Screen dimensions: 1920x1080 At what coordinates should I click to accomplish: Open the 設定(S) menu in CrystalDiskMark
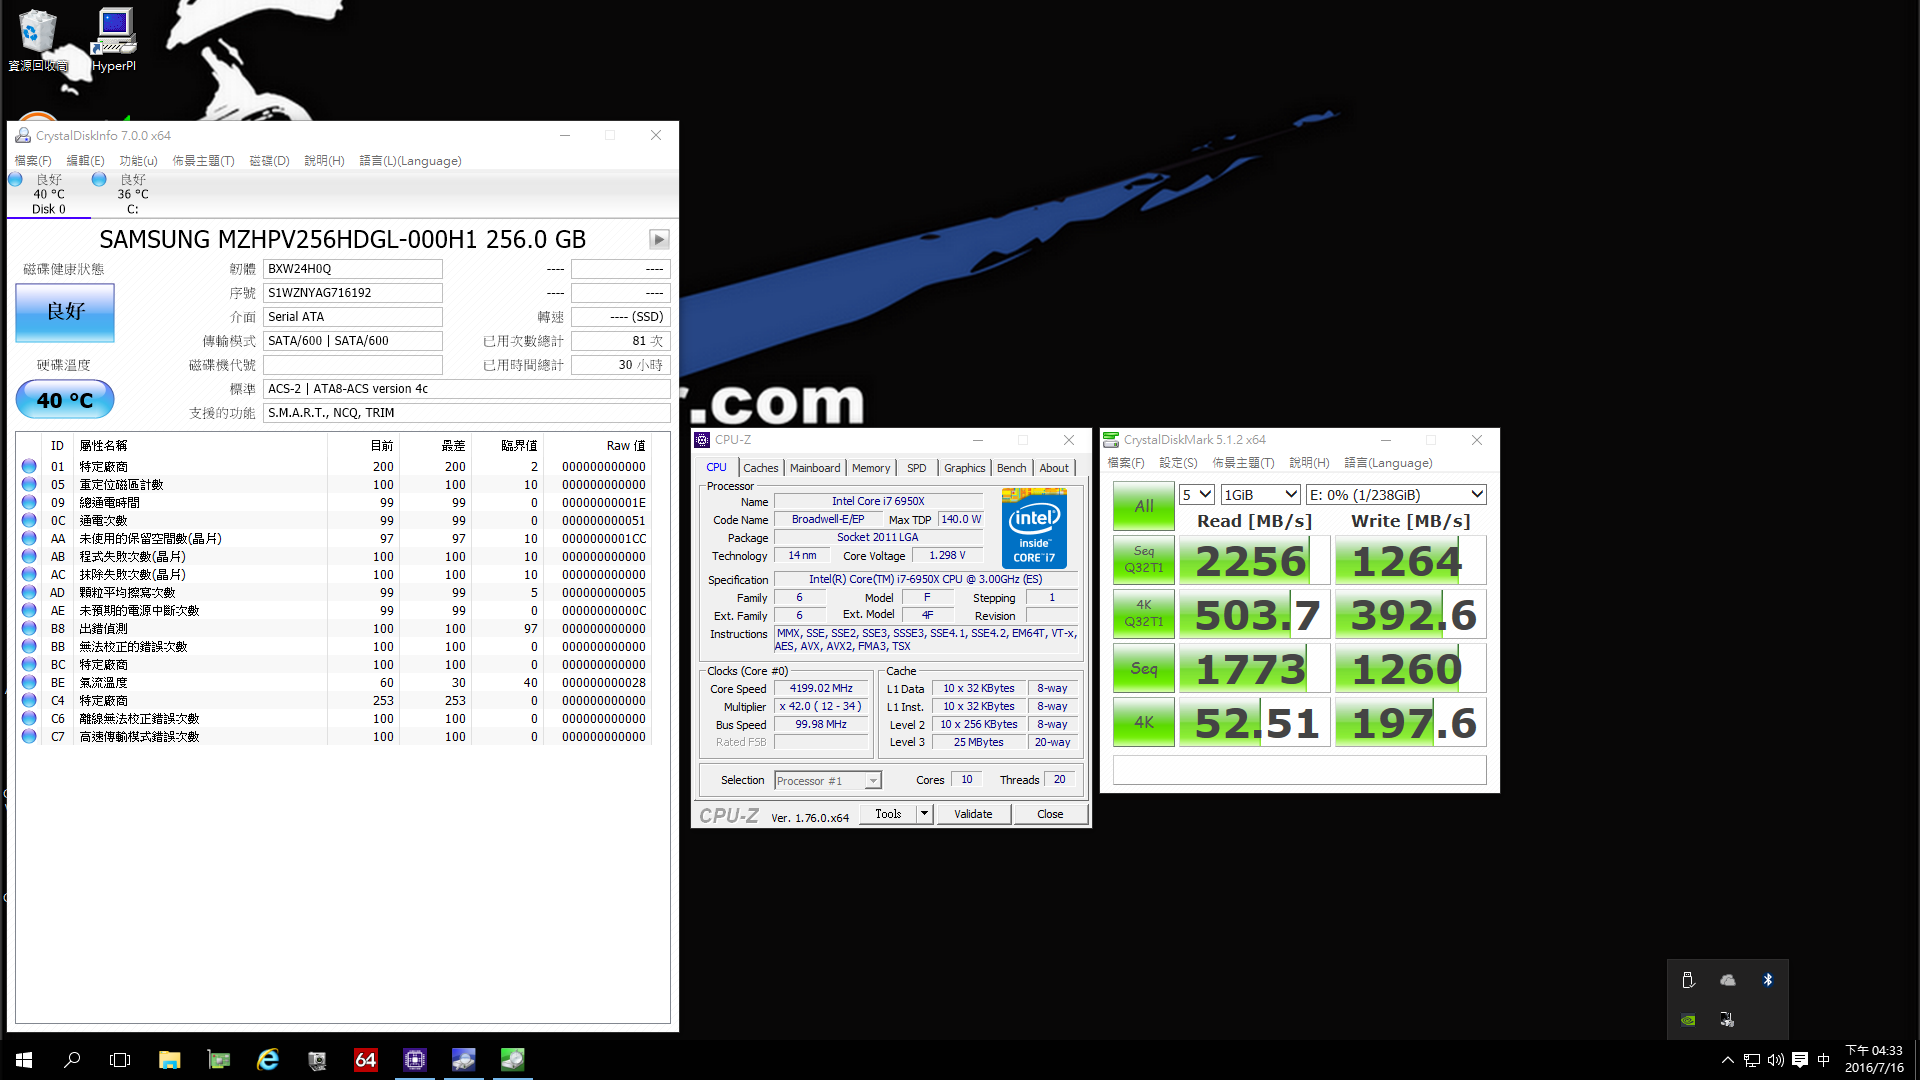[x=1178, y=463]
